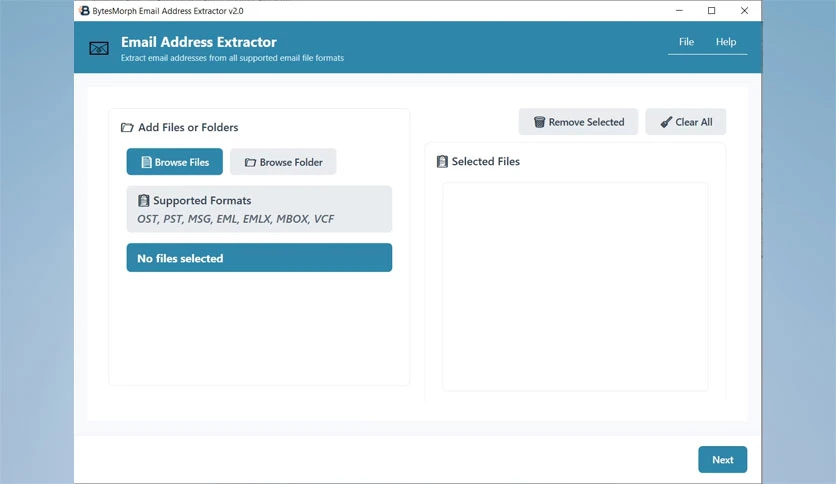This screenshot has width=836, height=484.
Task: Click the clipboard icon beside Supported Formats
Action: click(143, 200)
